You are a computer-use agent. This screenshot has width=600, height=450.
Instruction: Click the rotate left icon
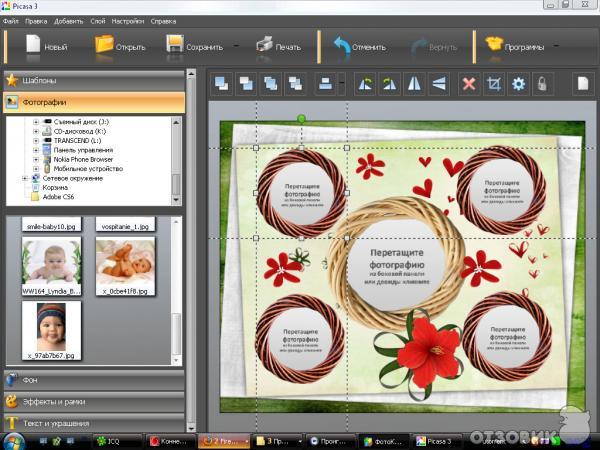click(365, 84)
